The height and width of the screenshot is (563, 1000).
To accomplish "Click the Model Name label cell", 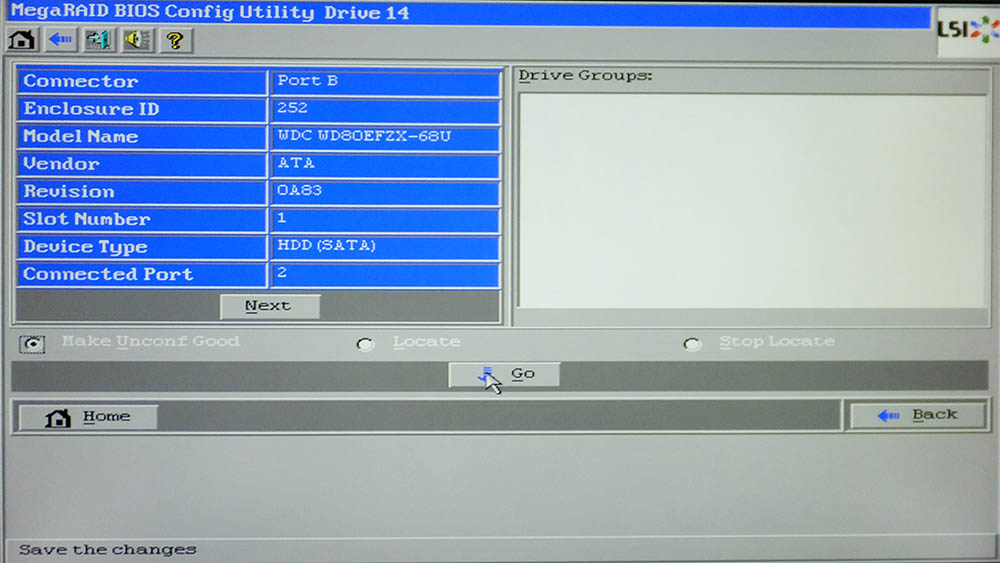I will pos(142,136).
